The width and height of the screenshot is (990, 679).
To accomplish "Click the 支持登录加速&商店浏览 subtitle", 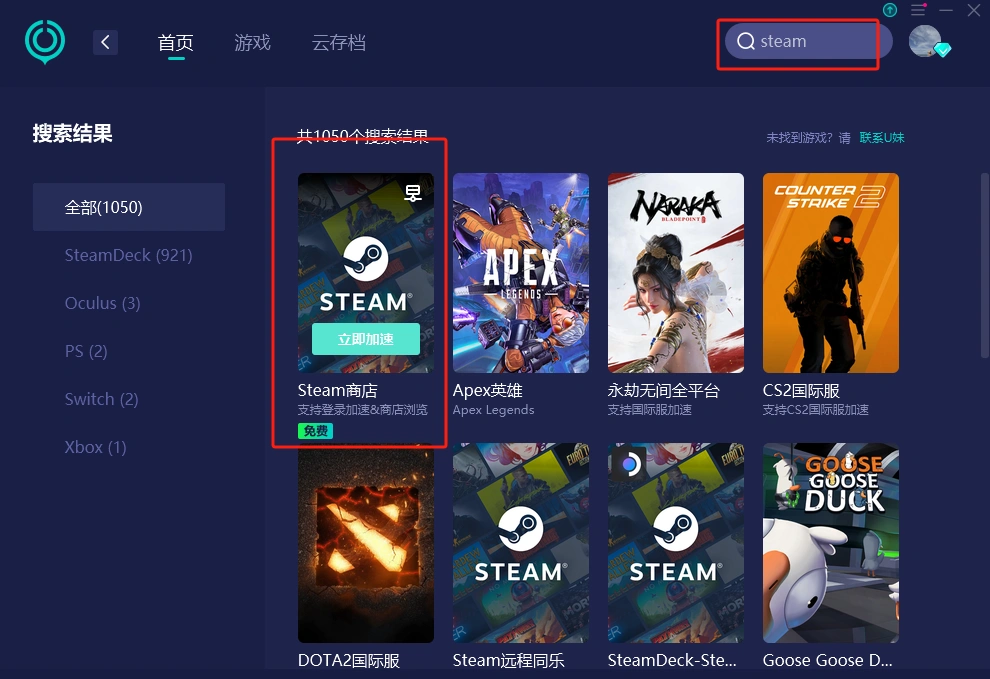I will point(362,410).
